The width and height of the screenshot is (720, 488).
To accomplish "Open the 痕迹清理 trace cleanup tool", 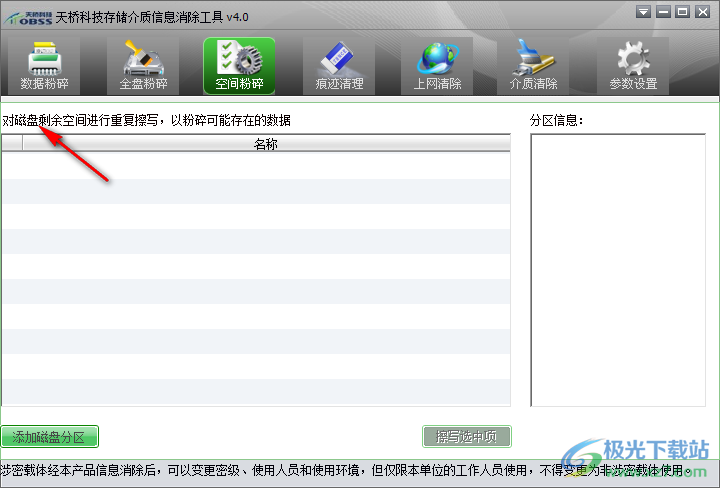I will 339,66.
